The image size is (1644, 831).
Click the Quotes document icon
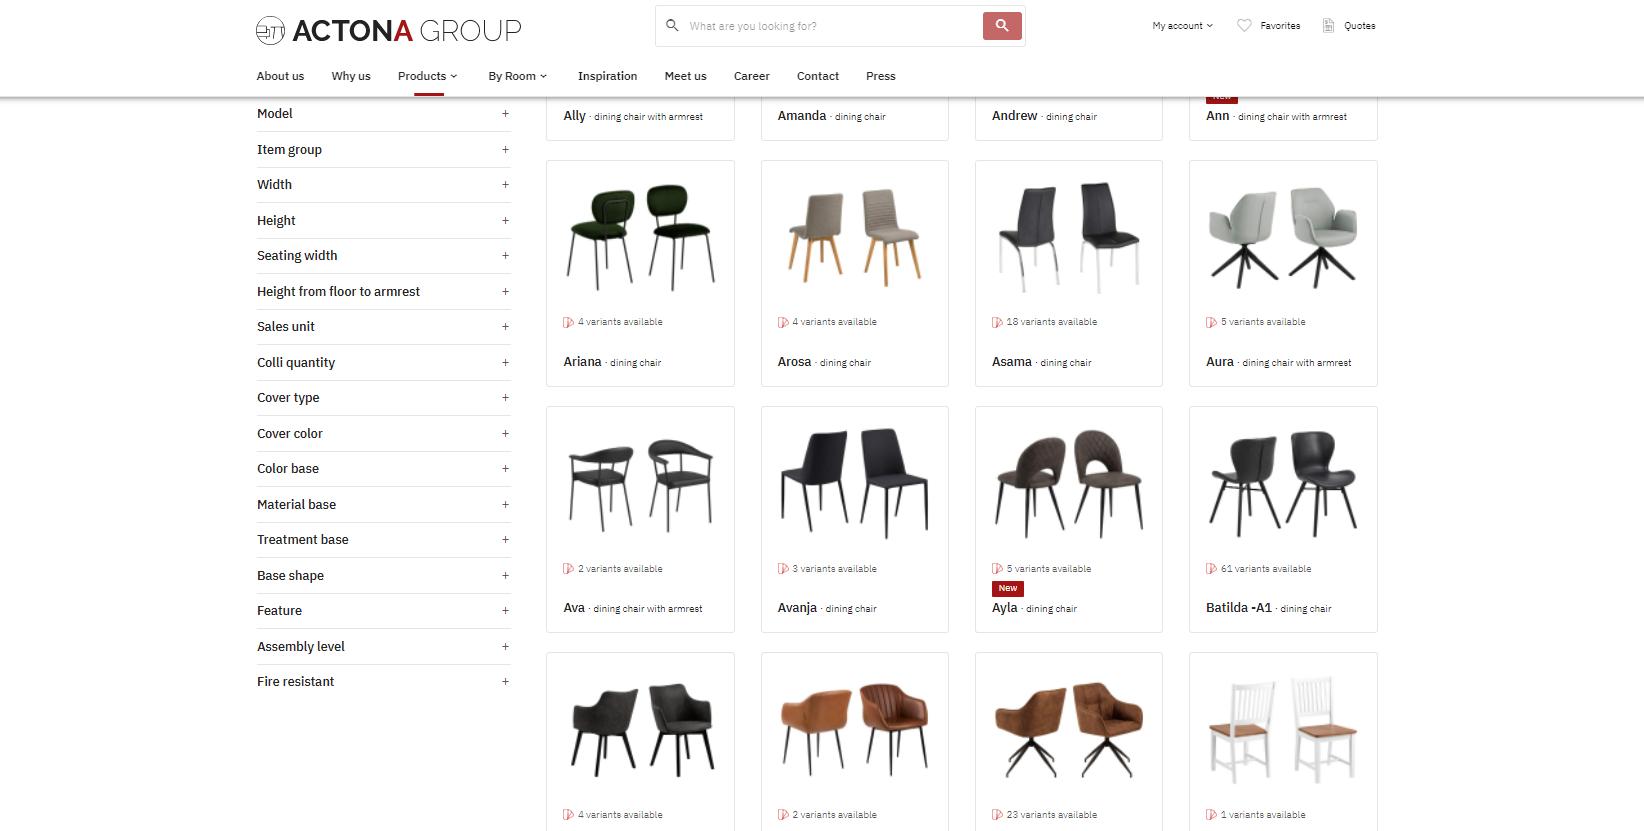click(x=1328, y=26)
